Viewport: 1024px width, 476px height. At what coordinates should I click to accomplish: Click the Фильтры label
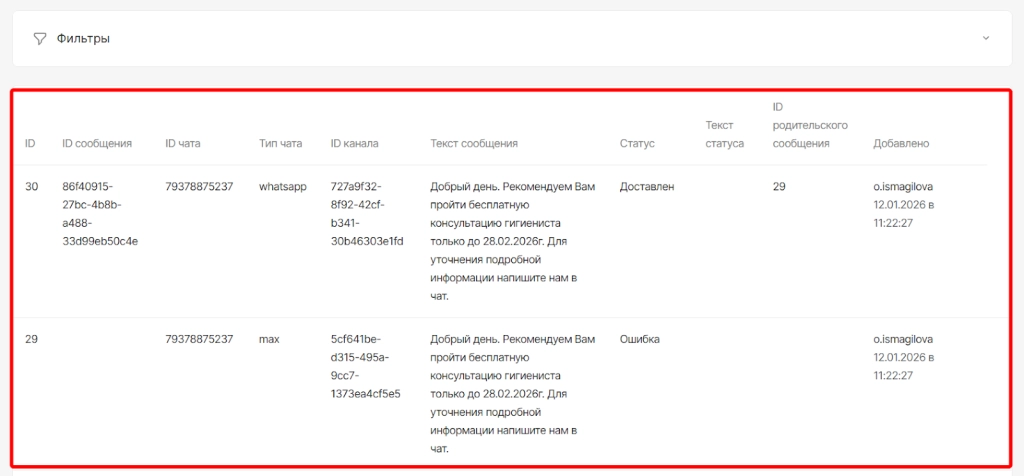83,39
